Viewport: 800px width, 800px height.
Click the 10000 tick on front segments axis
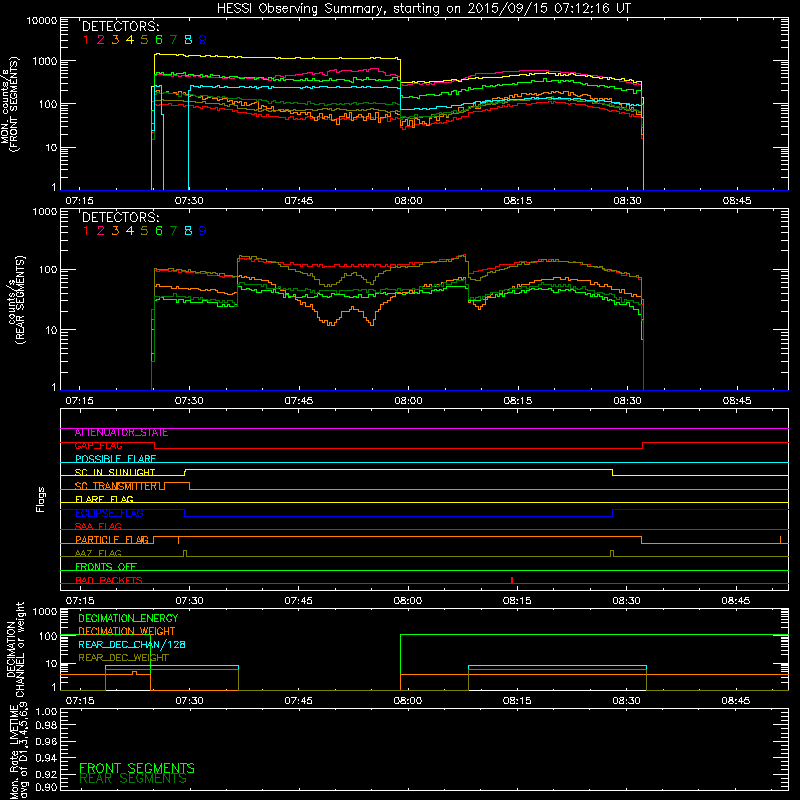click(42, 21)
